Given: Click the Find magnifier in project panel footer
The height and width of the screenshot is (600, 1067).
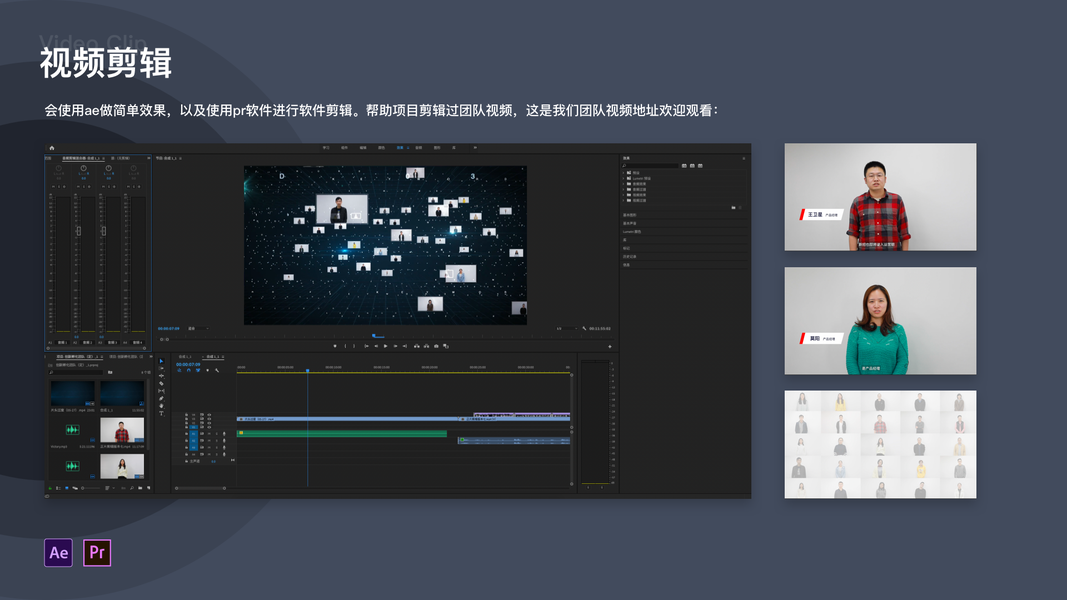Looking at the screenshot, I should pos(132,488).
